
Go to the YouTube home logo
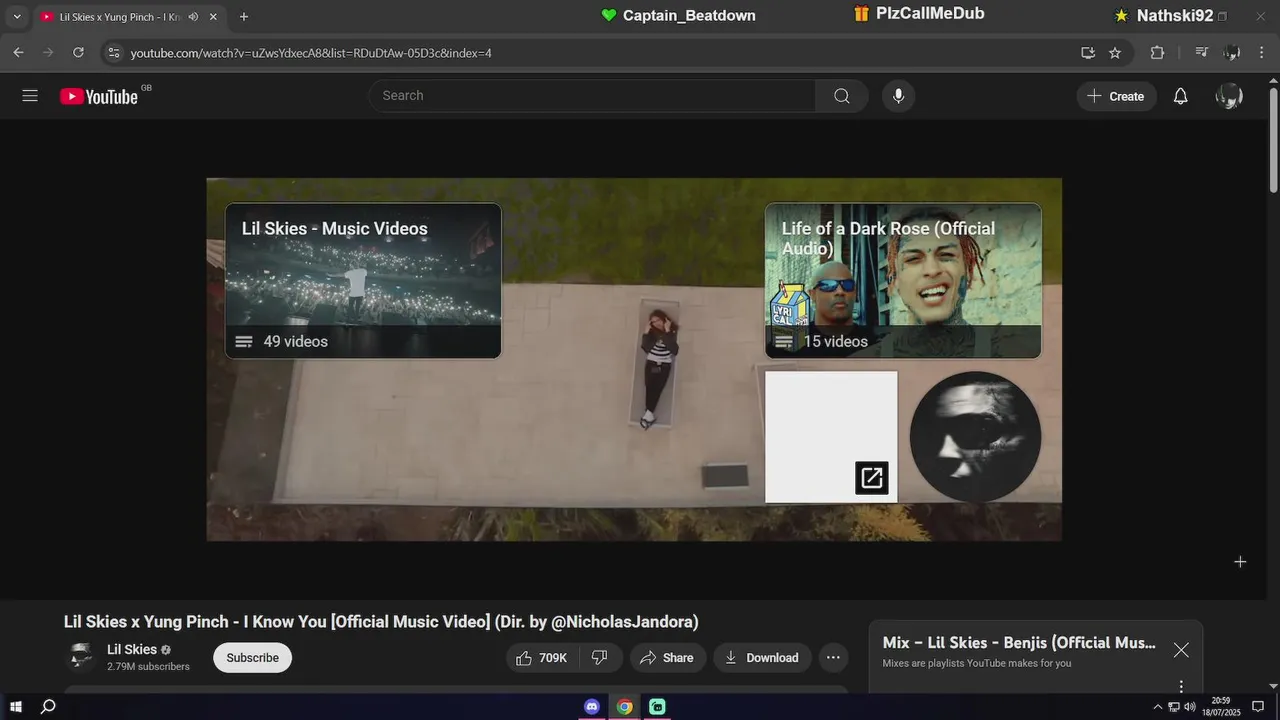(99, 96)
